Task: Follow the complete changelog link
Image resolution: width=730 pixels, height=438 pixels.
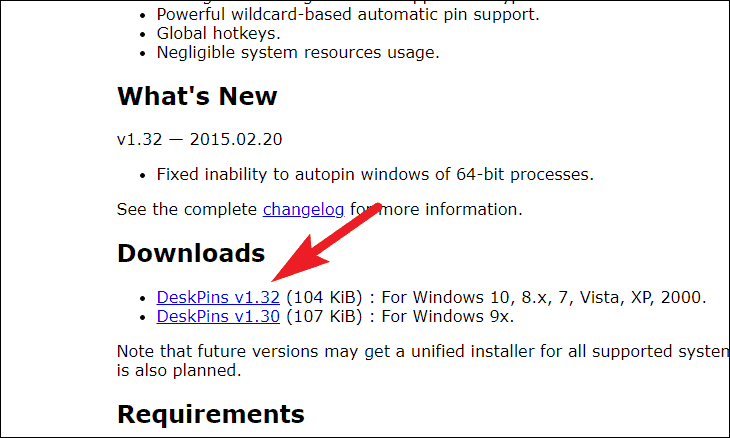Action: (303, 209)
